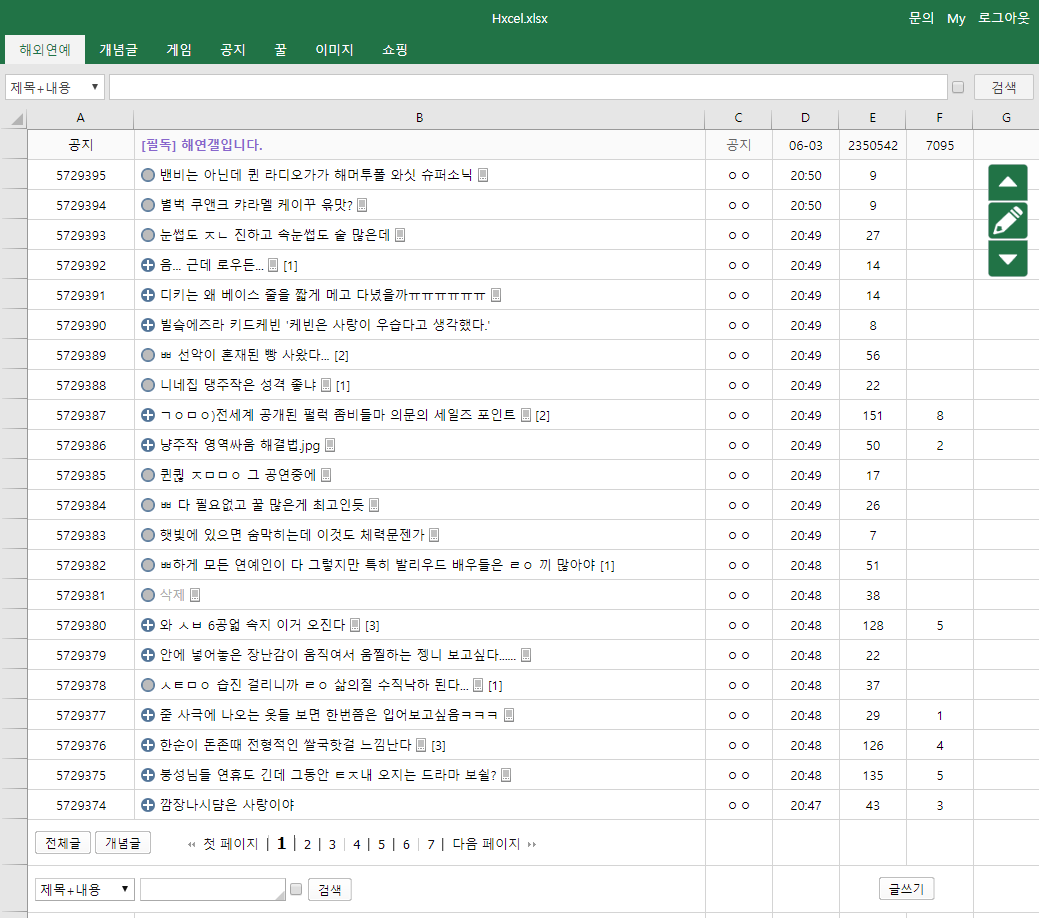Open the top 제목+내용 search type dropdown

(x=55, y=87)
